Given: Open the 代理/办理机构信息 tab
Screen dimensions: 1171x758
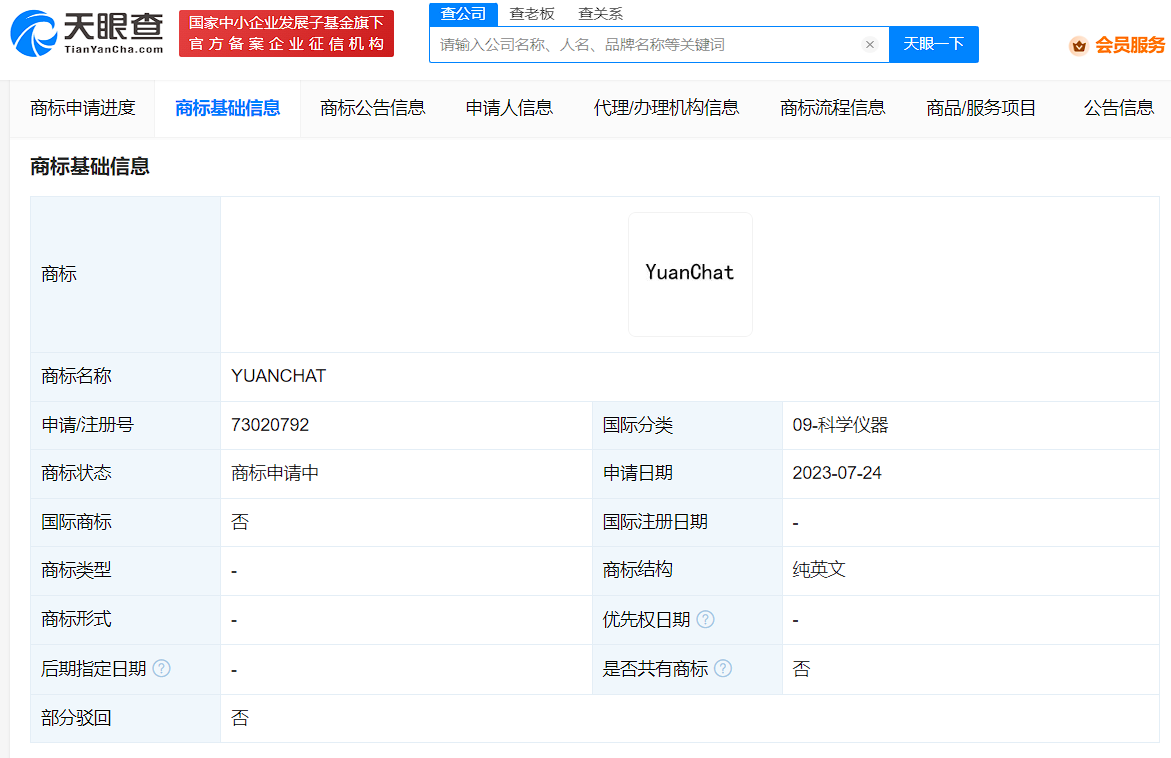Looking at the screenshot, I should pos(666,108).
